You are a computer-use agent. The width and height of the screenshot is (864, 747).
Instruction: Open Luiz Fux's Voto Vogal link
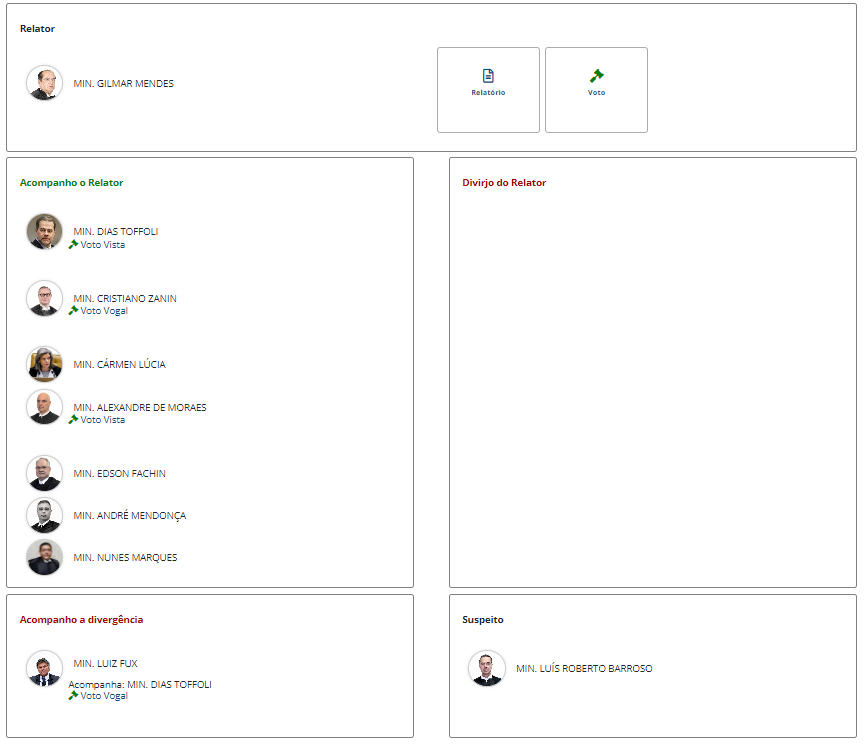tap(104, 696)
